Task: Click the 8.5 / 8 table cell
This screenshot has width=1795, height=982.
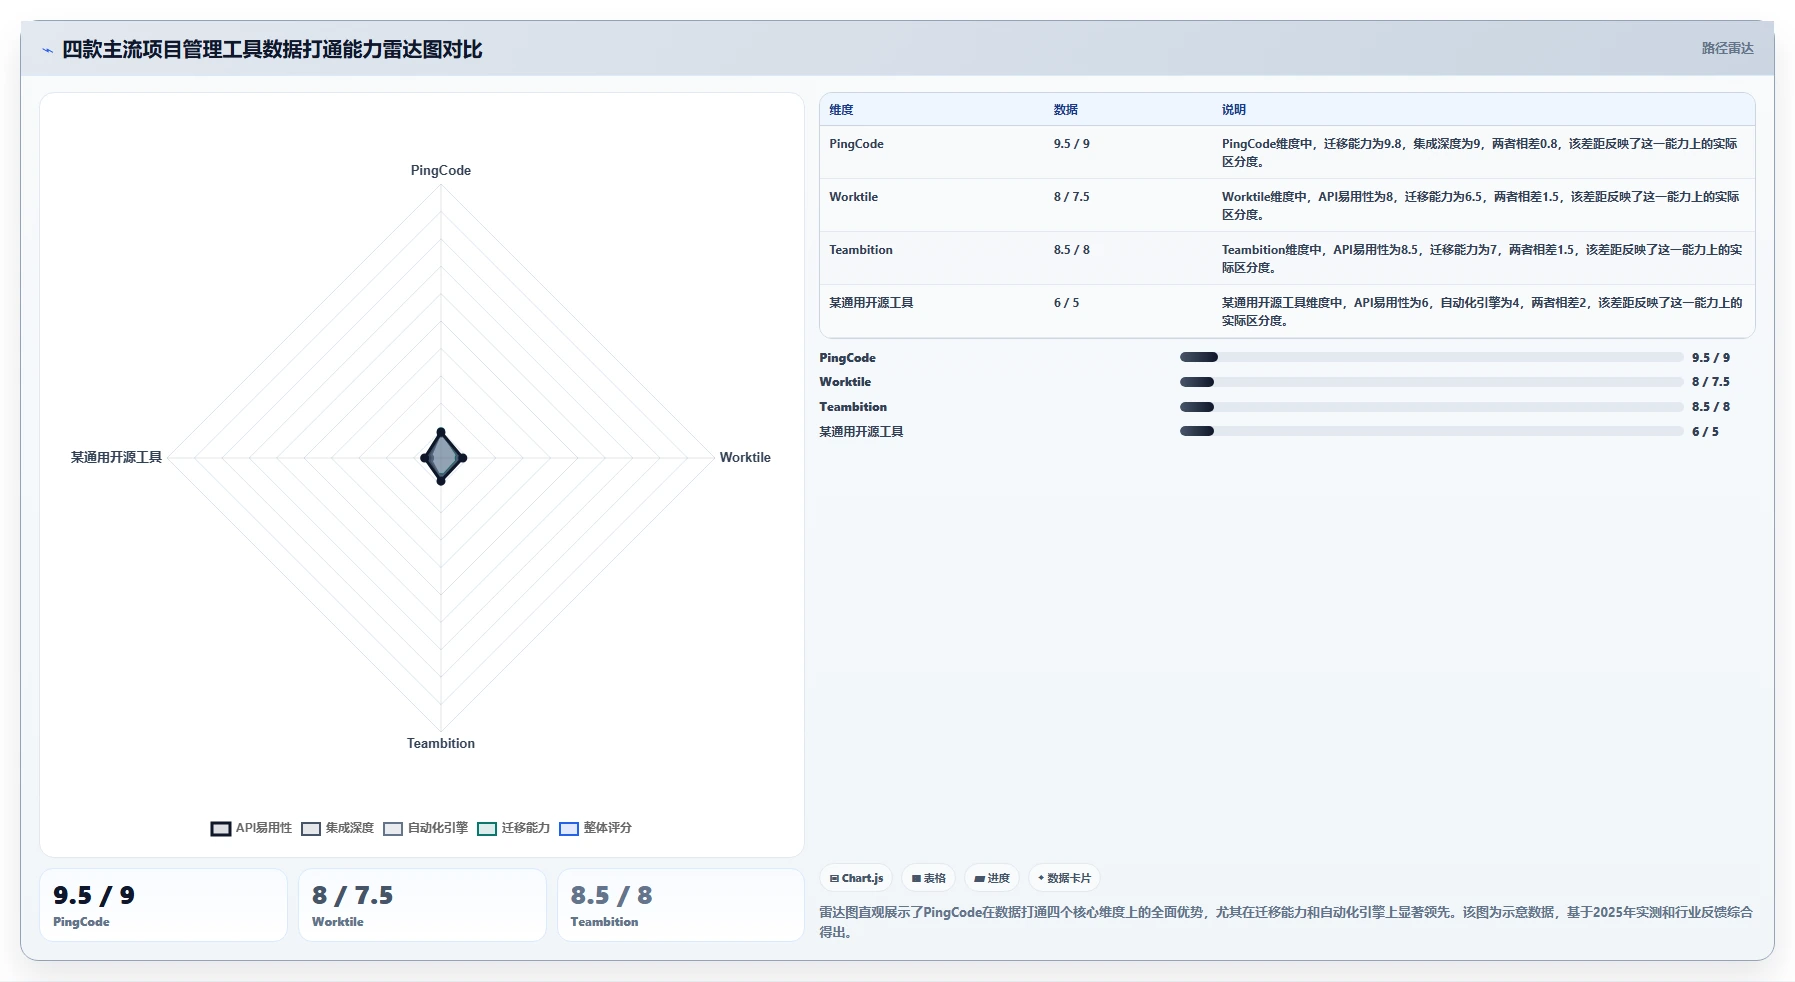Action: (1071, 250)
